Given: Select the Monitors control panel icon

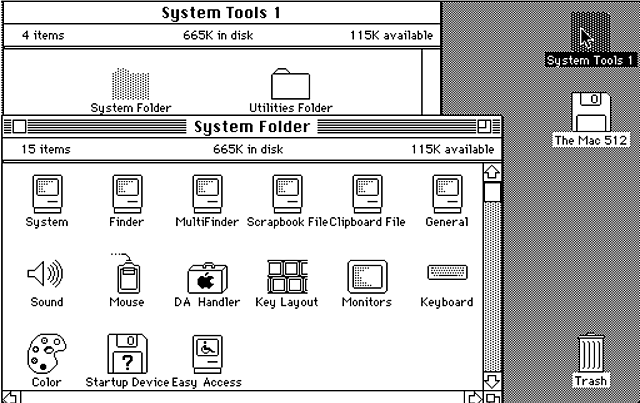Looking at the screenshot, I should (367, 276).
